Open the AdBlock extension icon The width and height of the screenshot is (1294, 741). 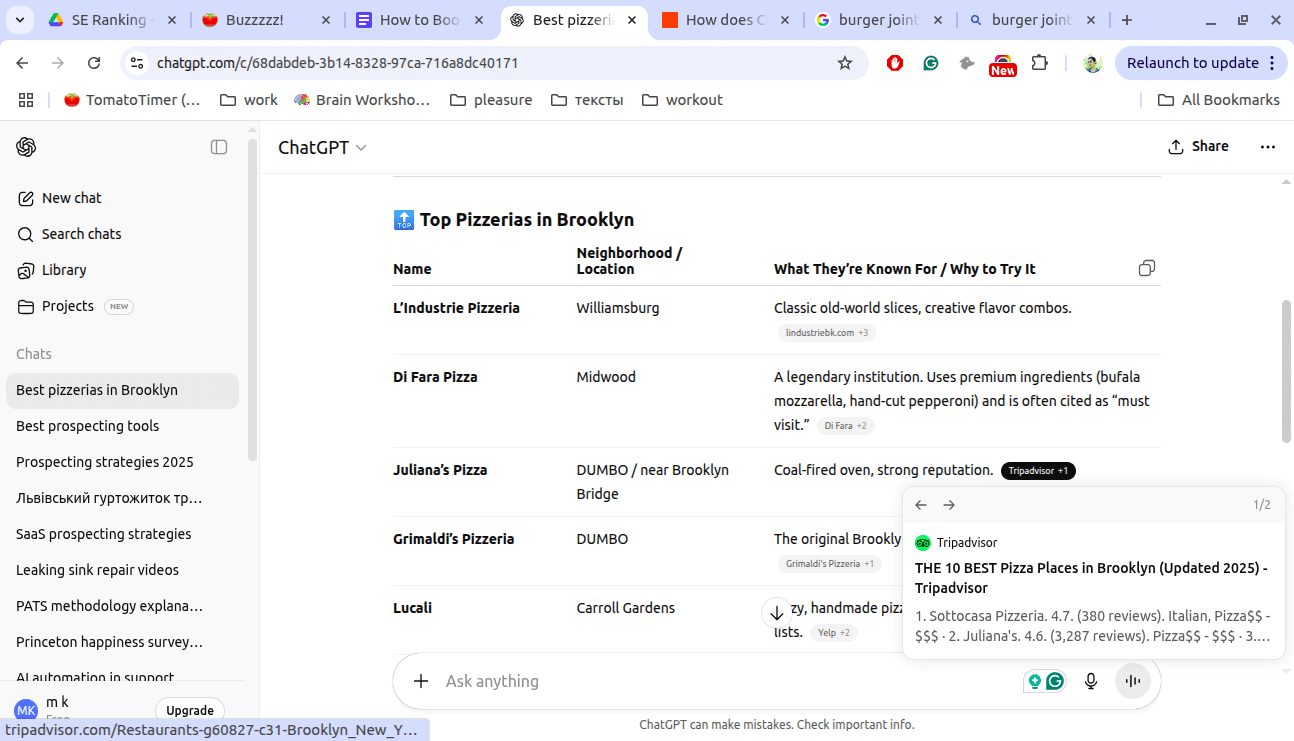click(x=894, y=62)
